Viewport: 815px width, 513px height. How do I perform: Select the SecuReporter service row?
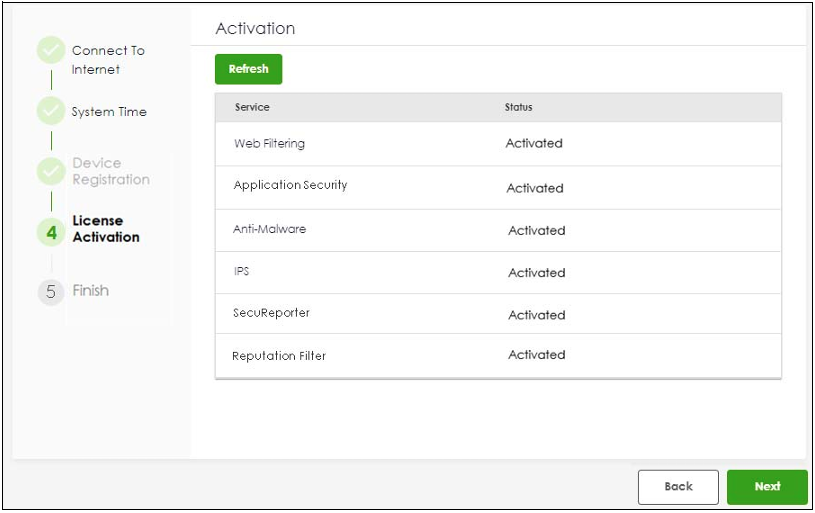point(498,313)
